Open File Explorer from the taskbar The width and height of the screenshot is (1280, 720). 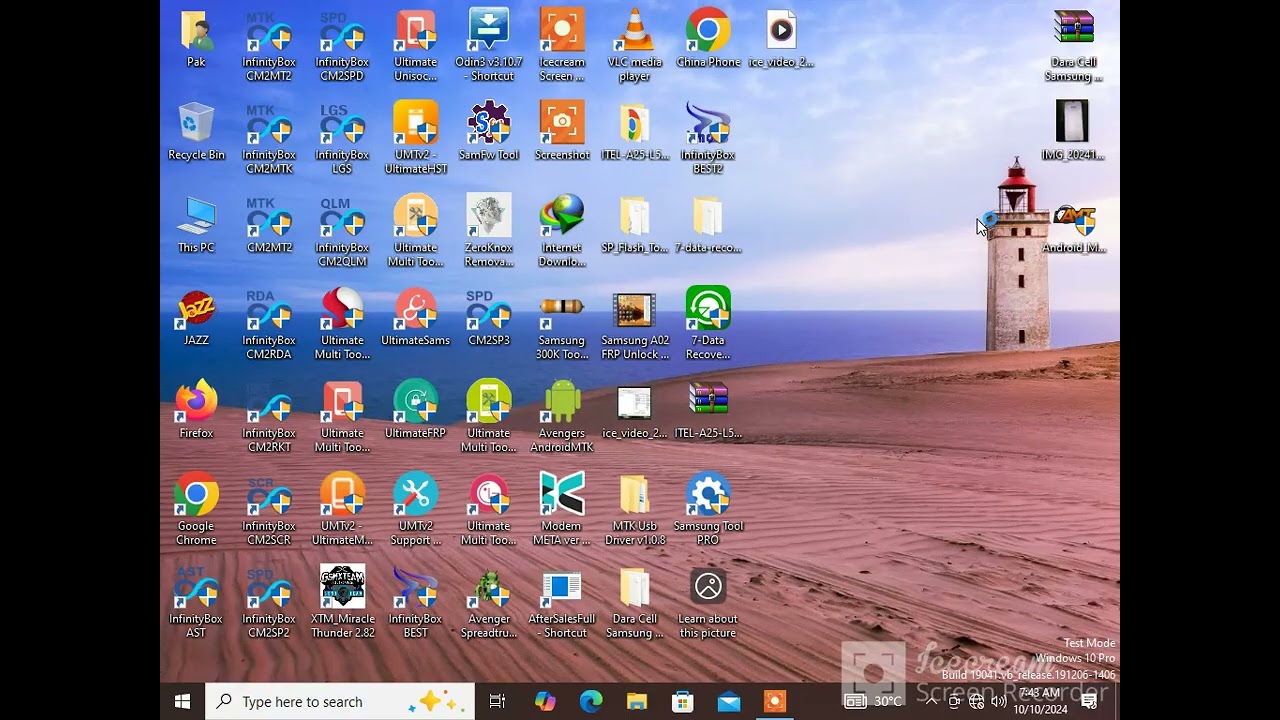point(637,701)
